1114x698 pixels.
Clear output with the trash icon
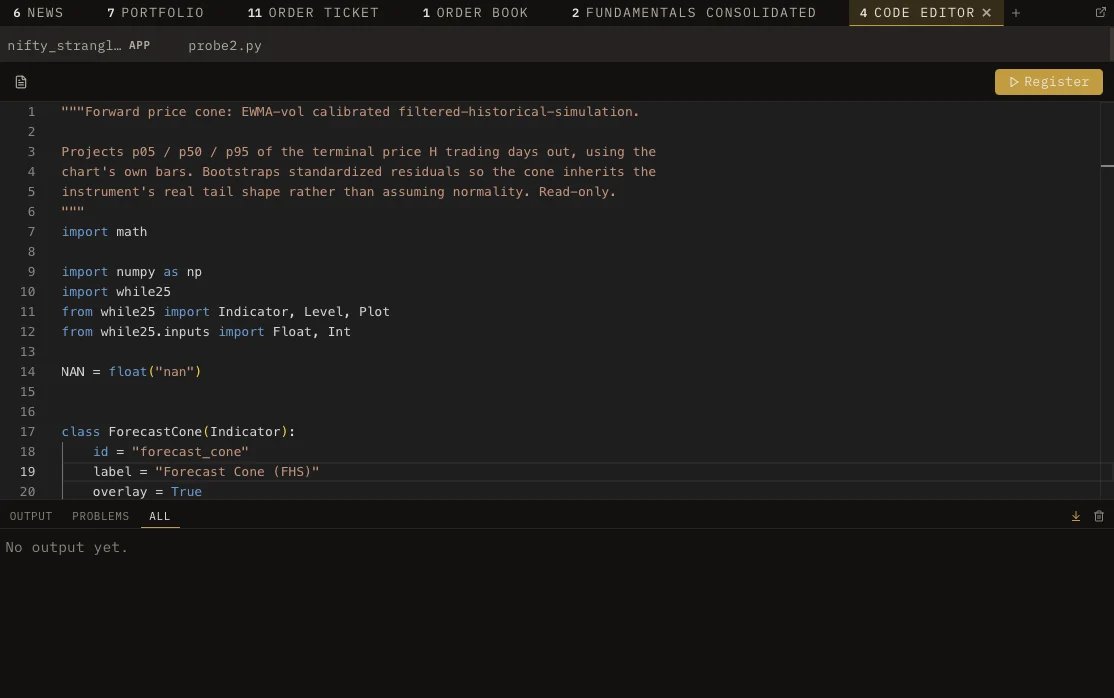1098,516
